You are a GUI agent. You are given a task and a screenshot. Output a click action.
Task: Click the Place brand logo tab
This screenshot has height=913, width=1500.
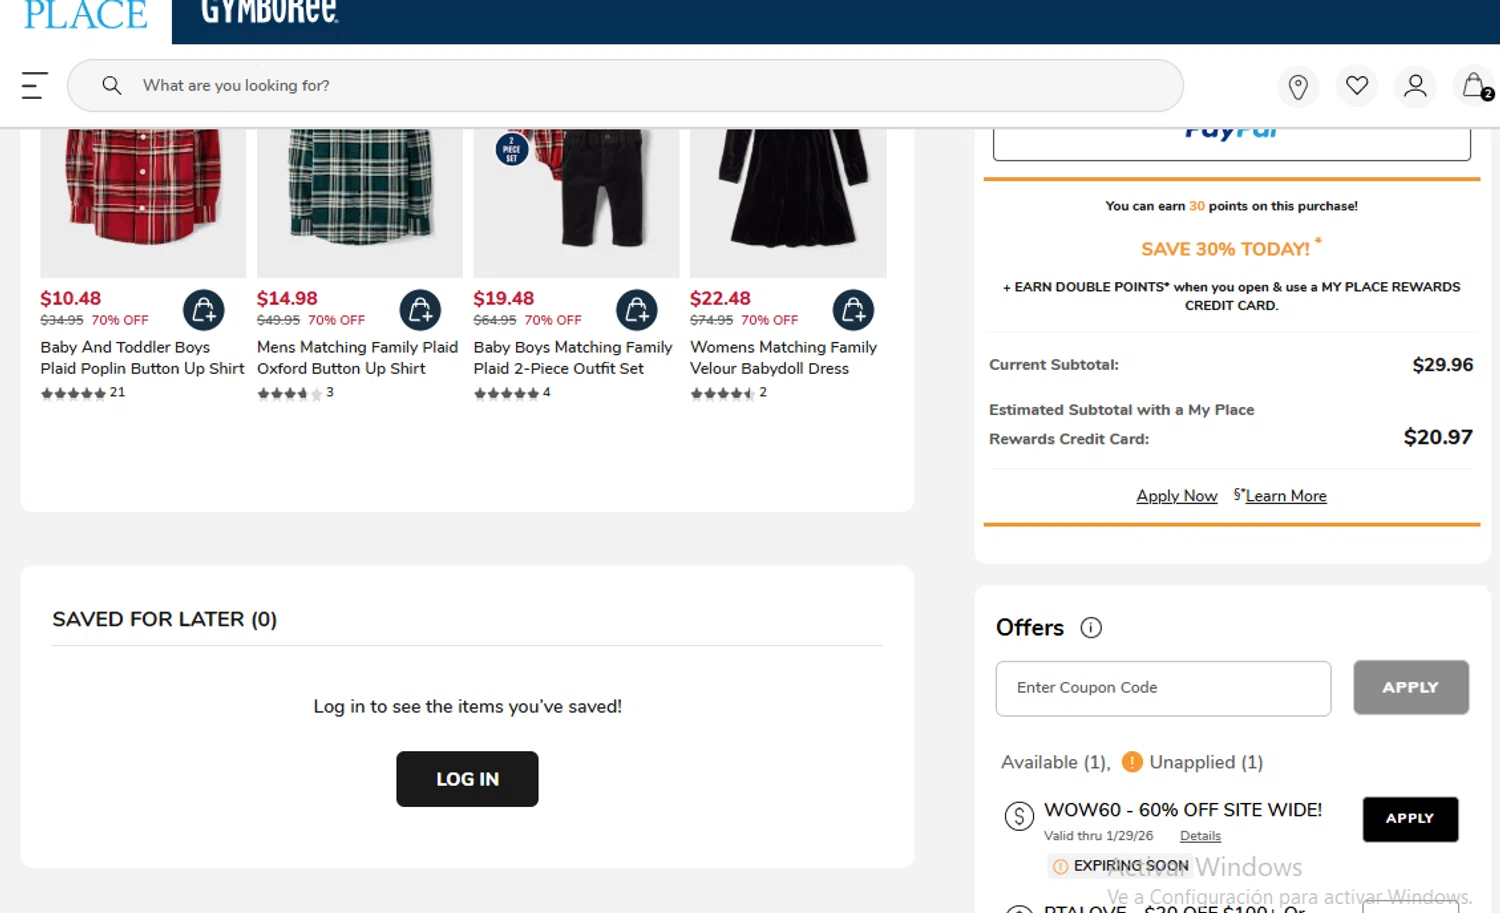click(x=86, y=15)
